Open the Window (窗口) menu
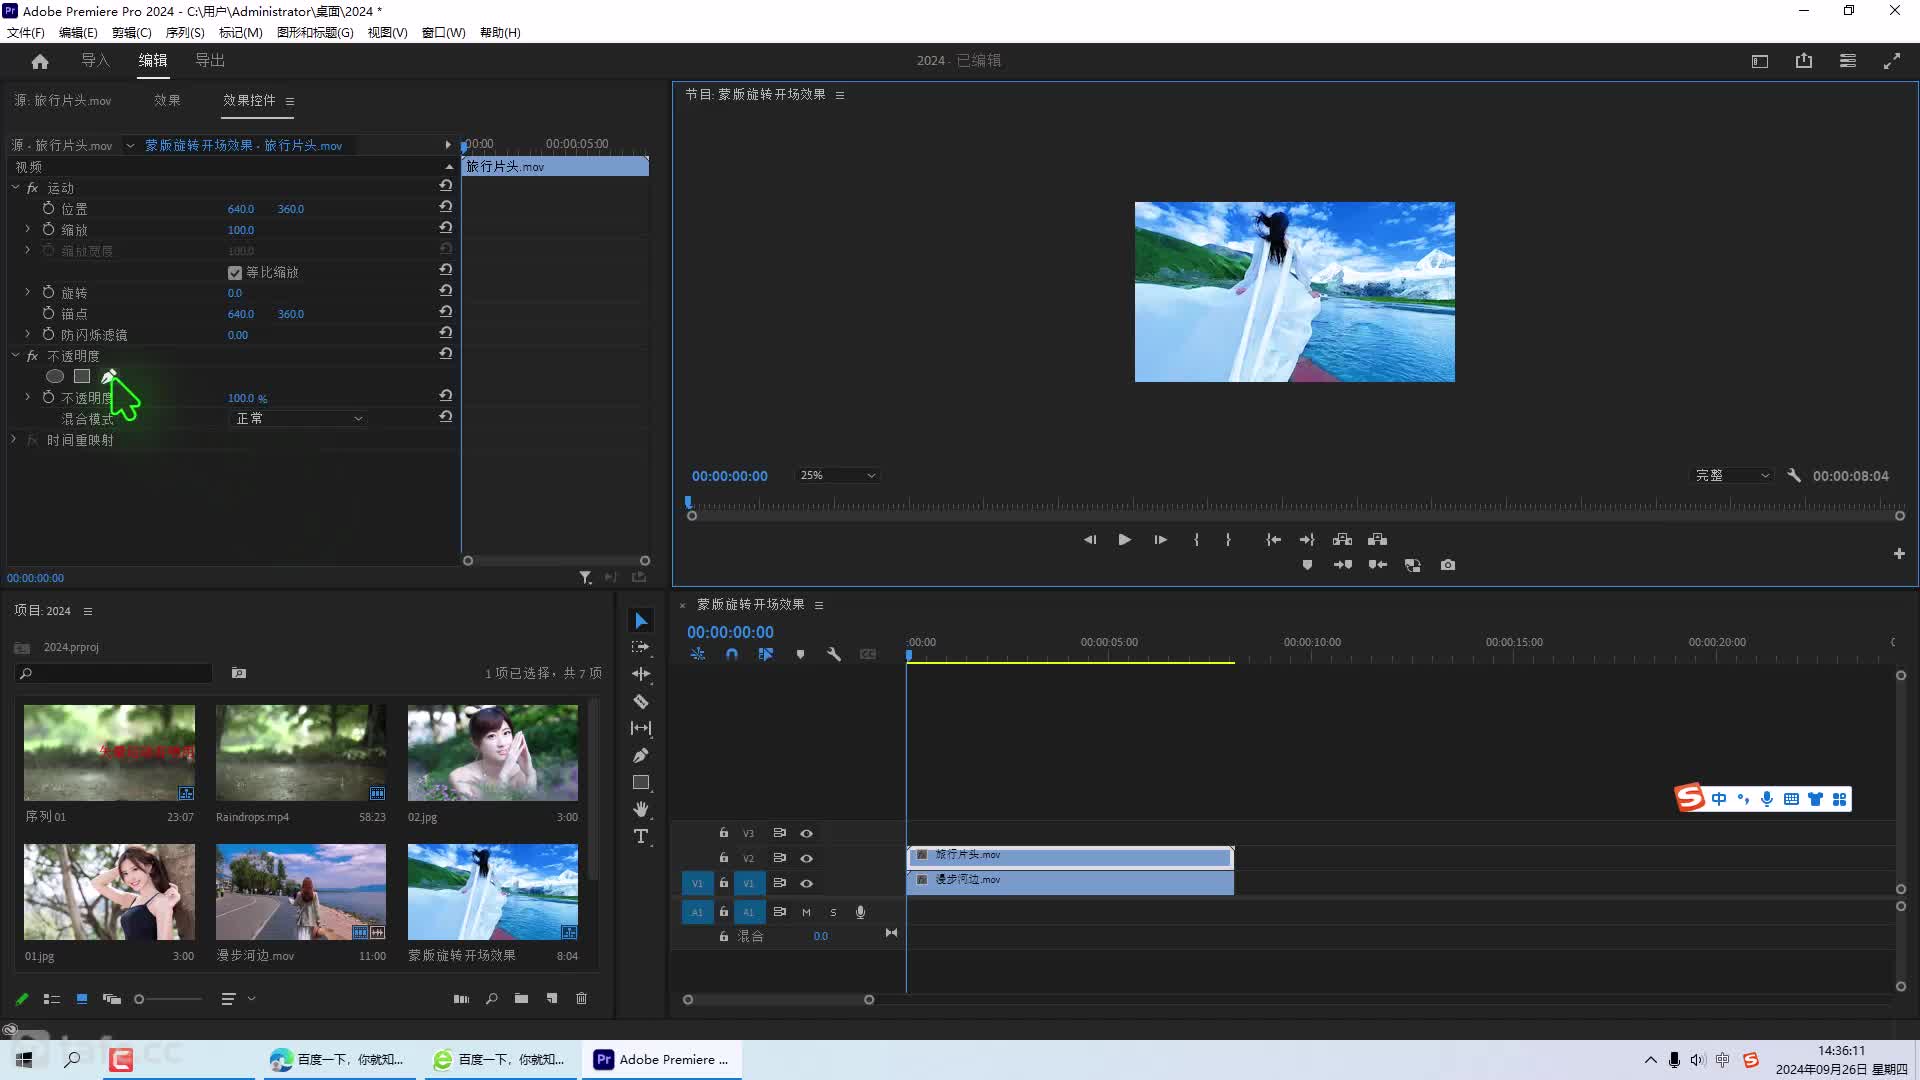Viewport: 1920px width, 1080px height. [443, 32]
